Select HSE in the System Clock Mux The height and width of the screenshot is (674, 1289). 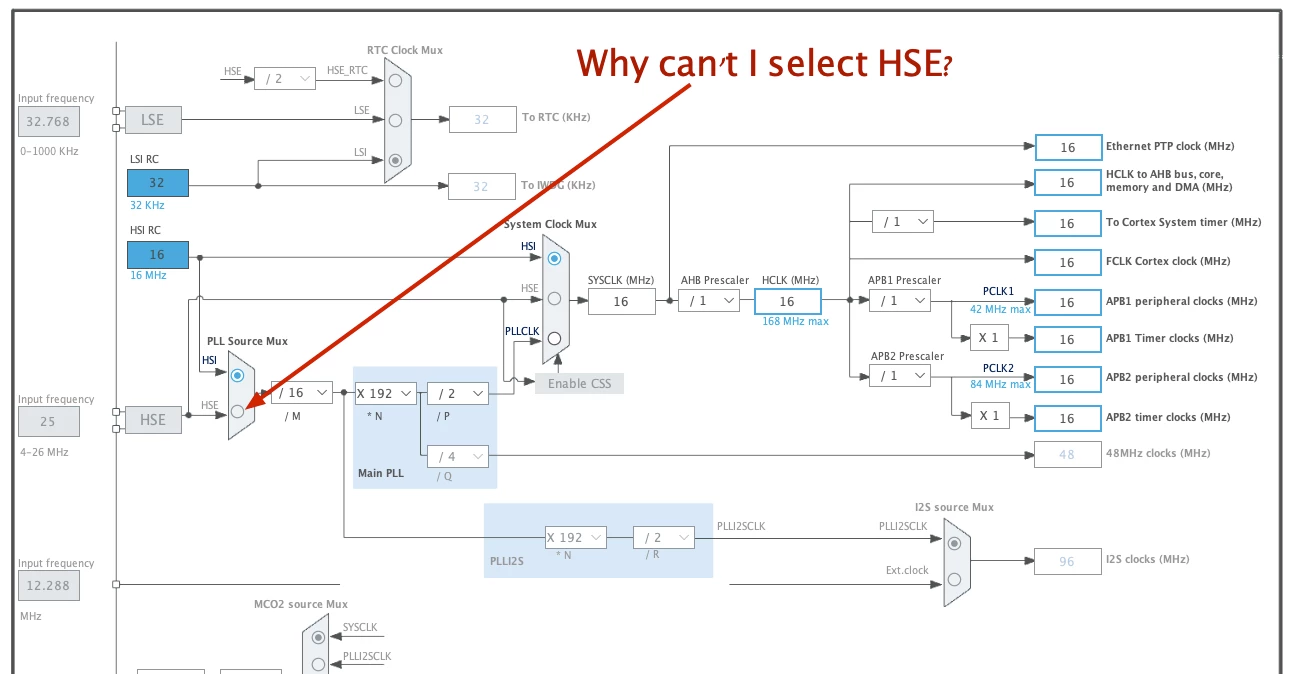(554, 298)
